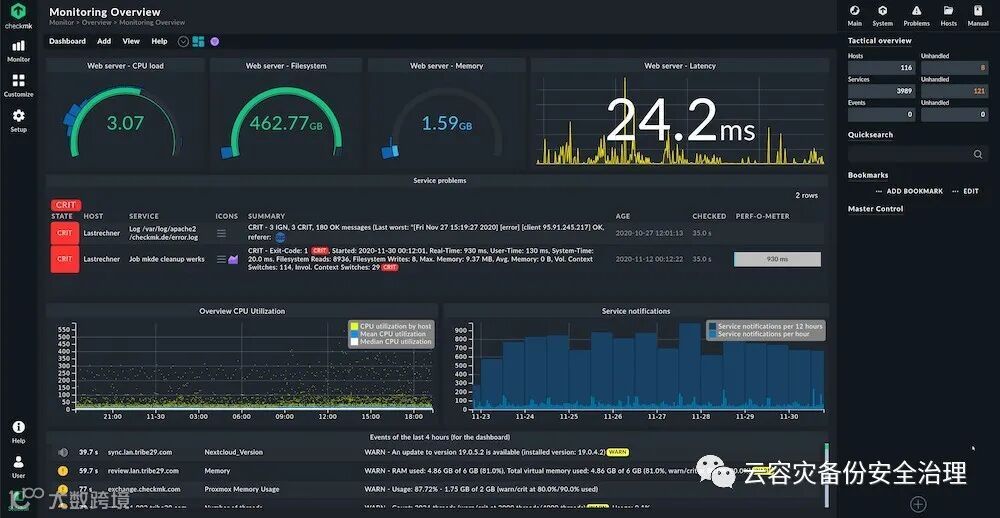Click unhandled service problems count 121
This screenshot has width=1000, height=518.
tap(955, 91)
